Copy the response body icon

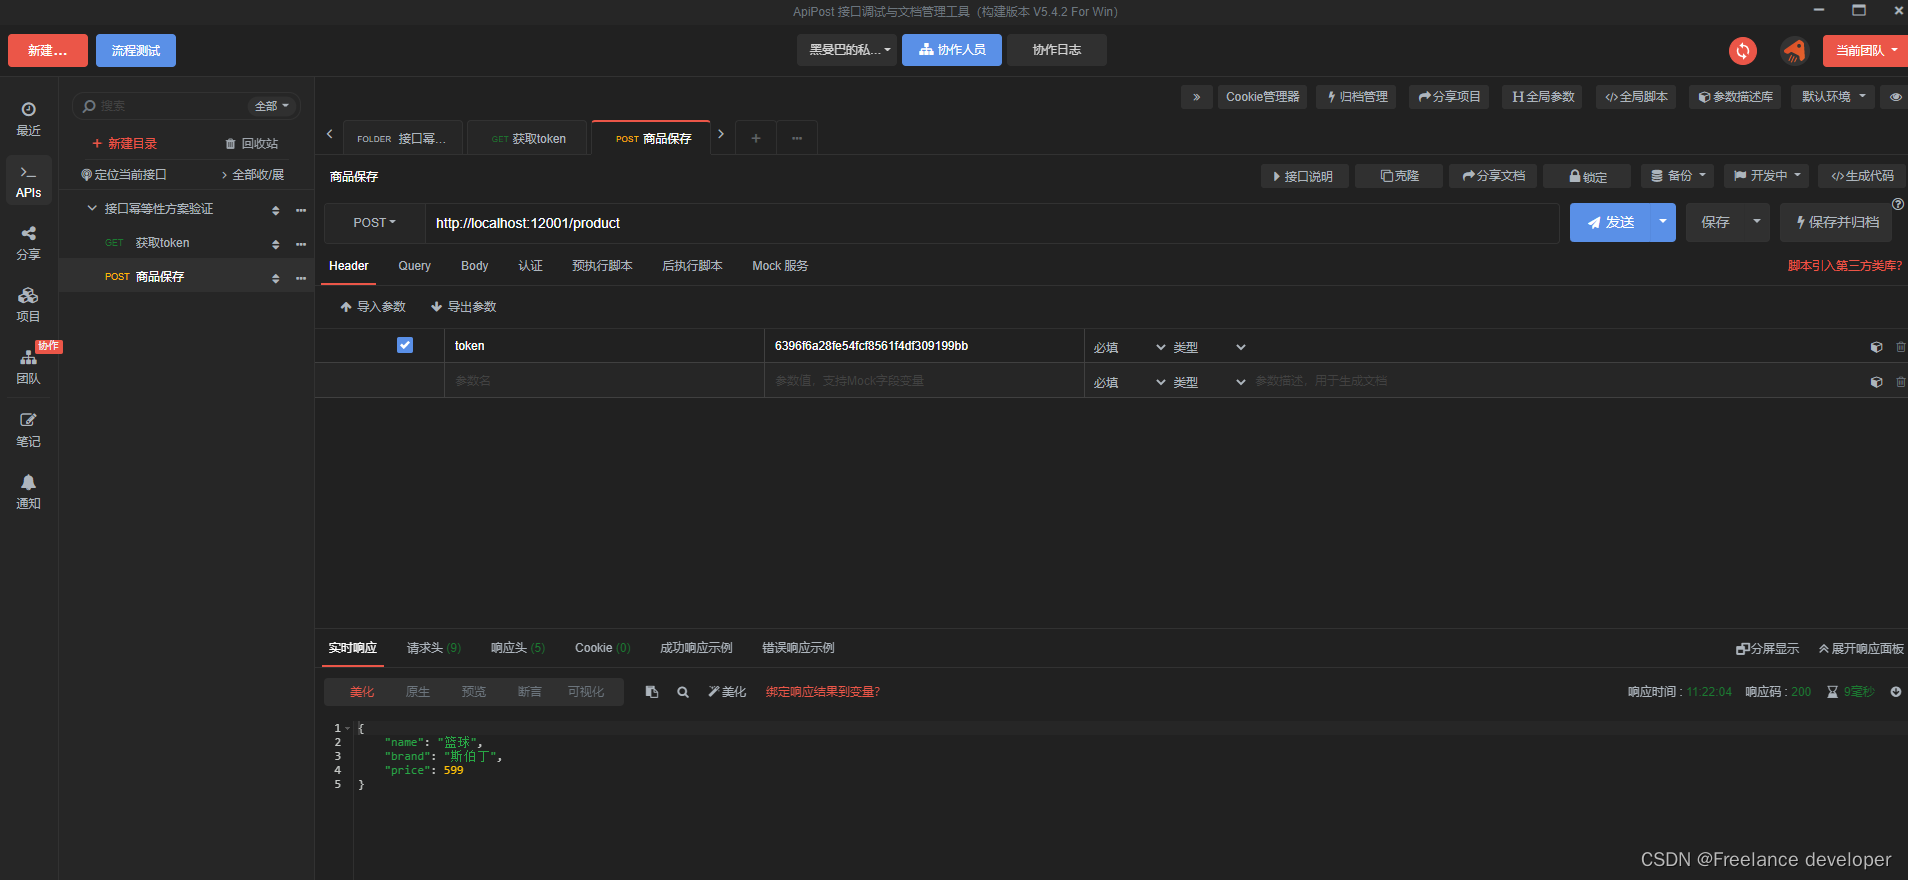click(652, 692)
